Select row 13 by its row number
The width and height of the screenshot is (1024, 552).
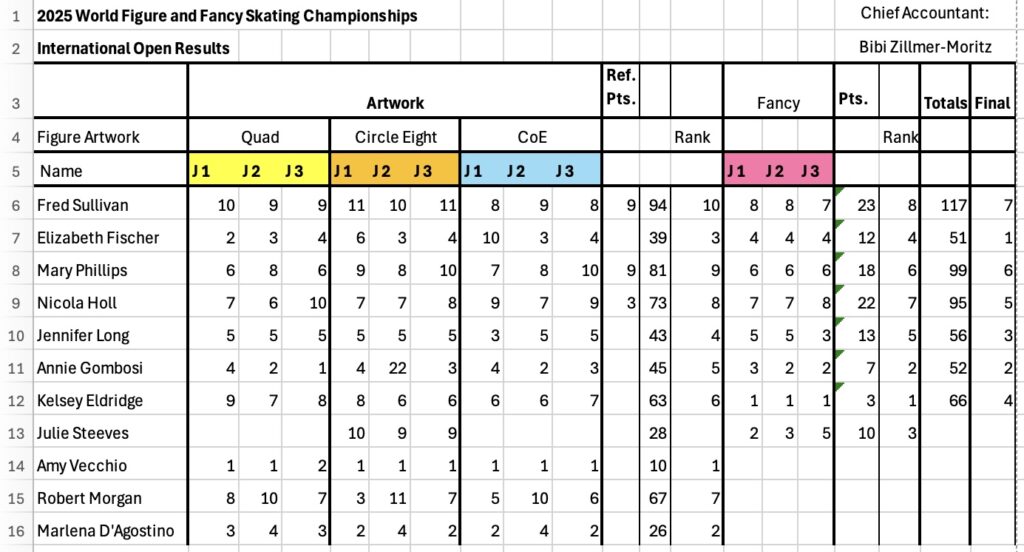[x=15, y=433]
